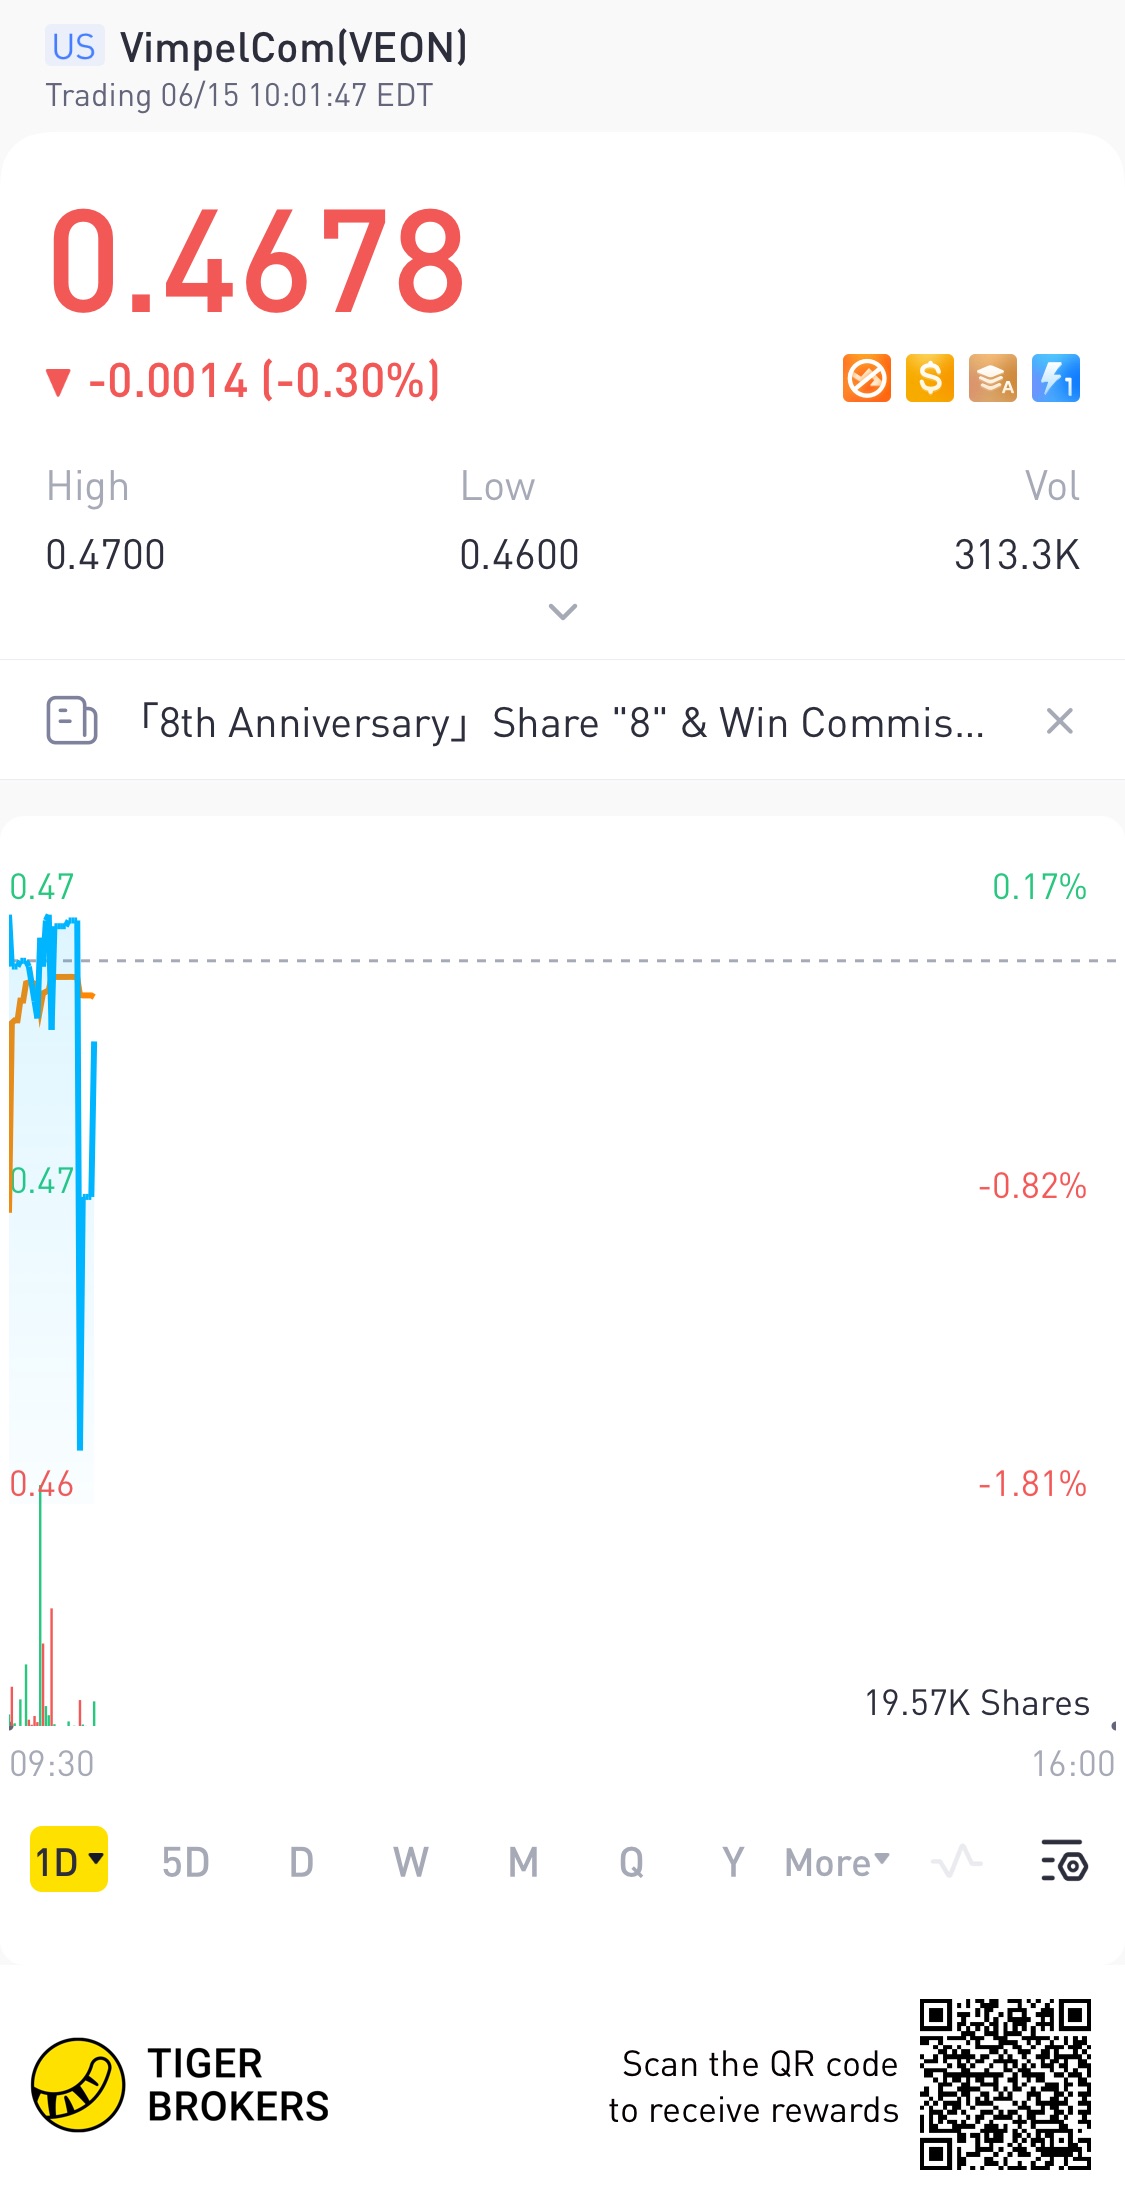Tap the announcement note icon
The height and width of the screenshot is (2205, 1125).
click(72, 721)
